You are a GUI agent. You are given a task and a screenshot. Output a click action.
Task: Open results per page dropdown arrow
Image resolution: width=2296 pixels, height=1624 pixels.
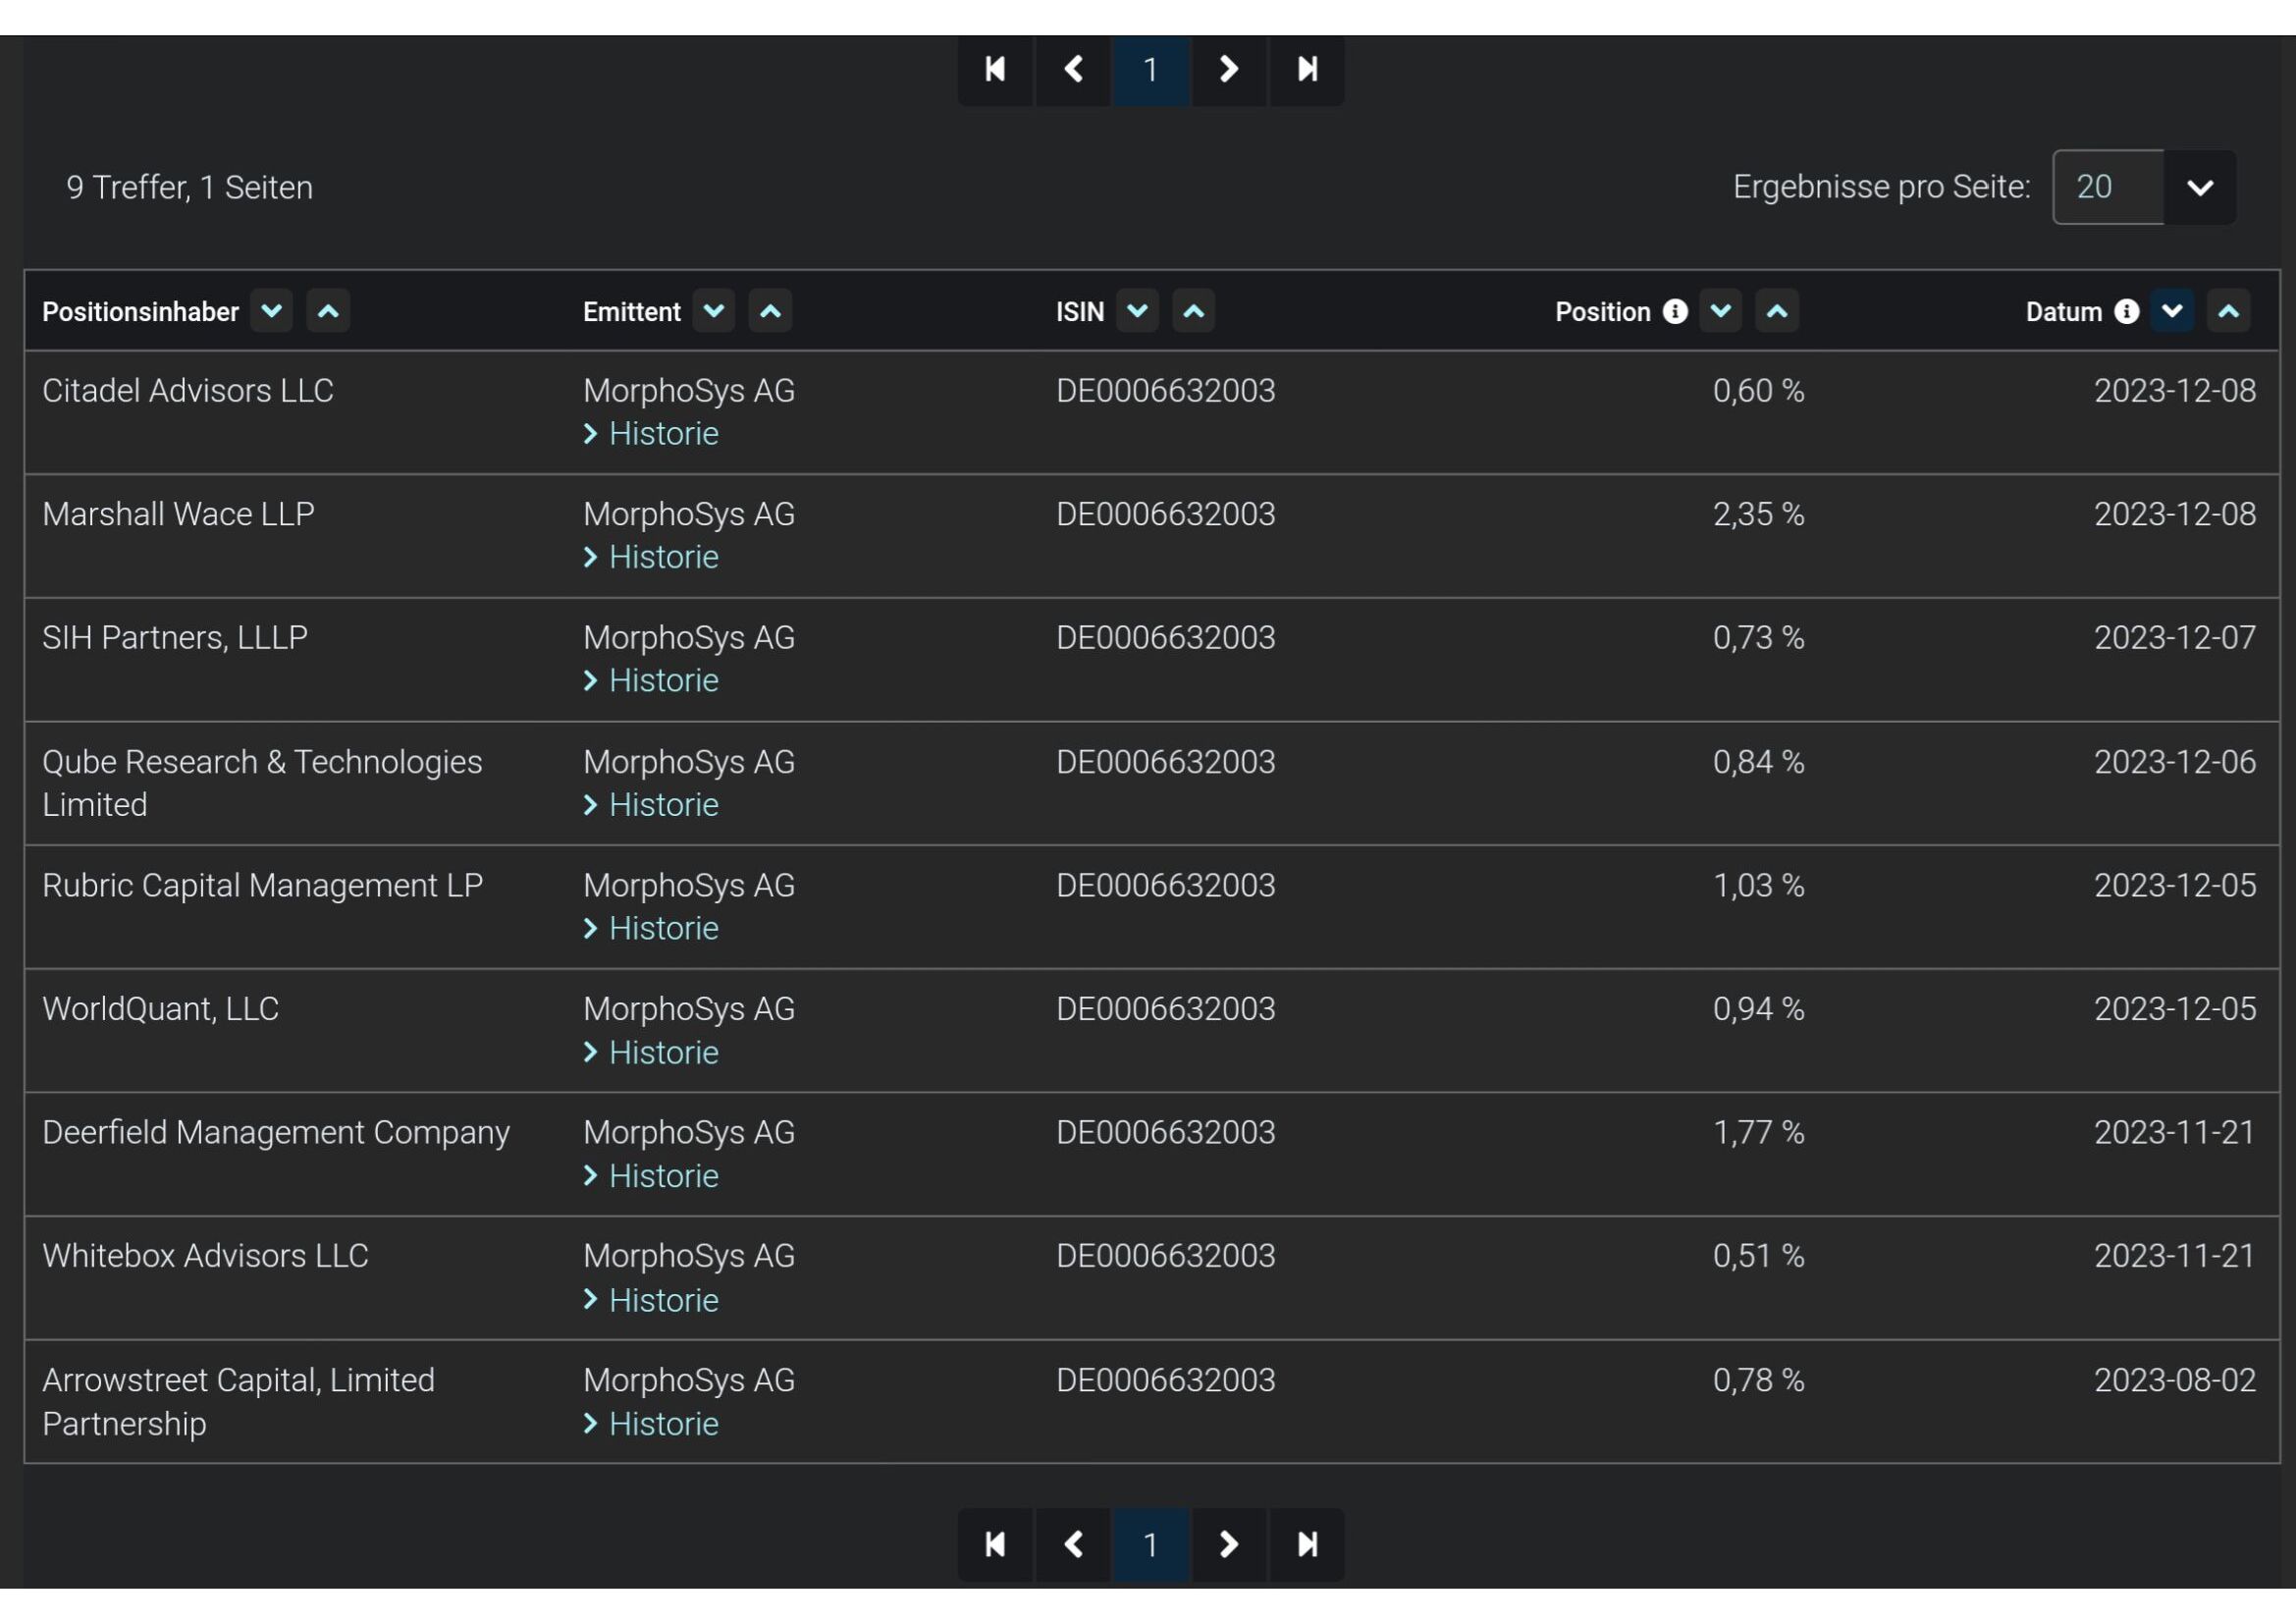(2199, 187)
